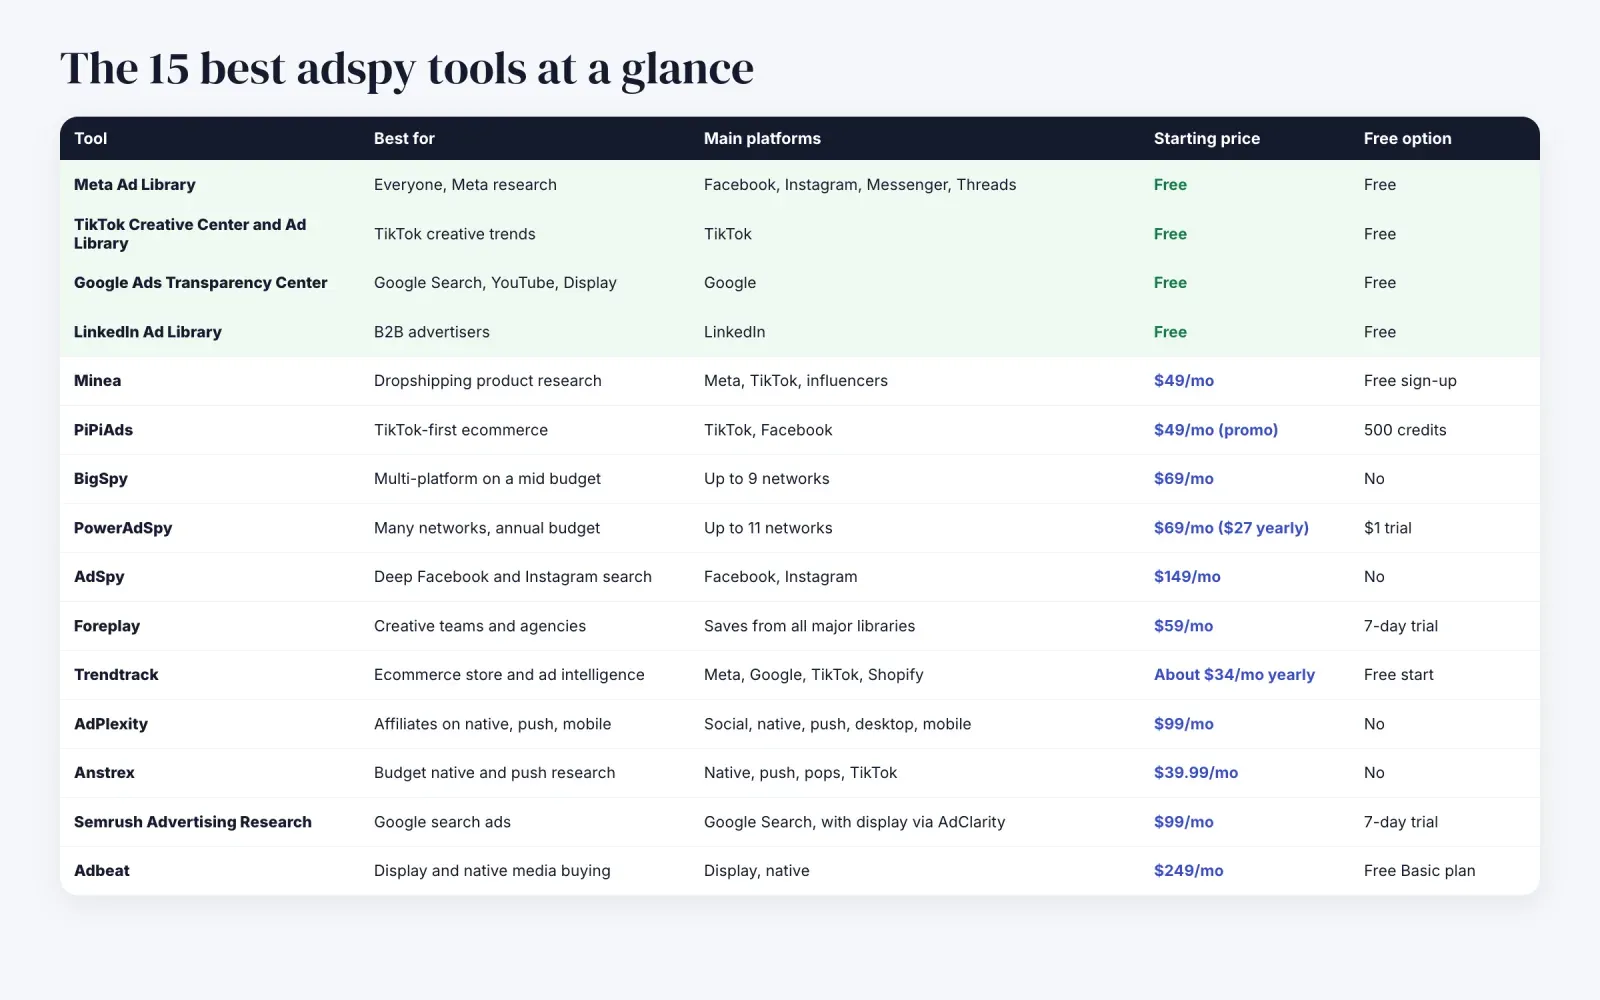1600x1000 pixels.
Task: Click the 'Free option' column header
Action: [1407, 139]
